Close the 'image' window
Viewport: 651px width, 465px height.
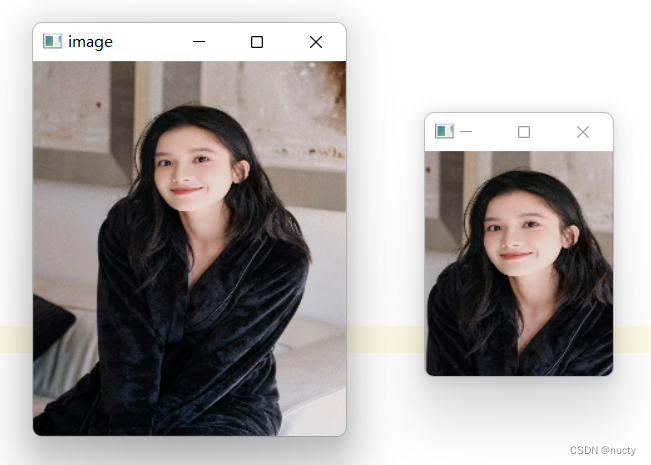pos(316,42)
